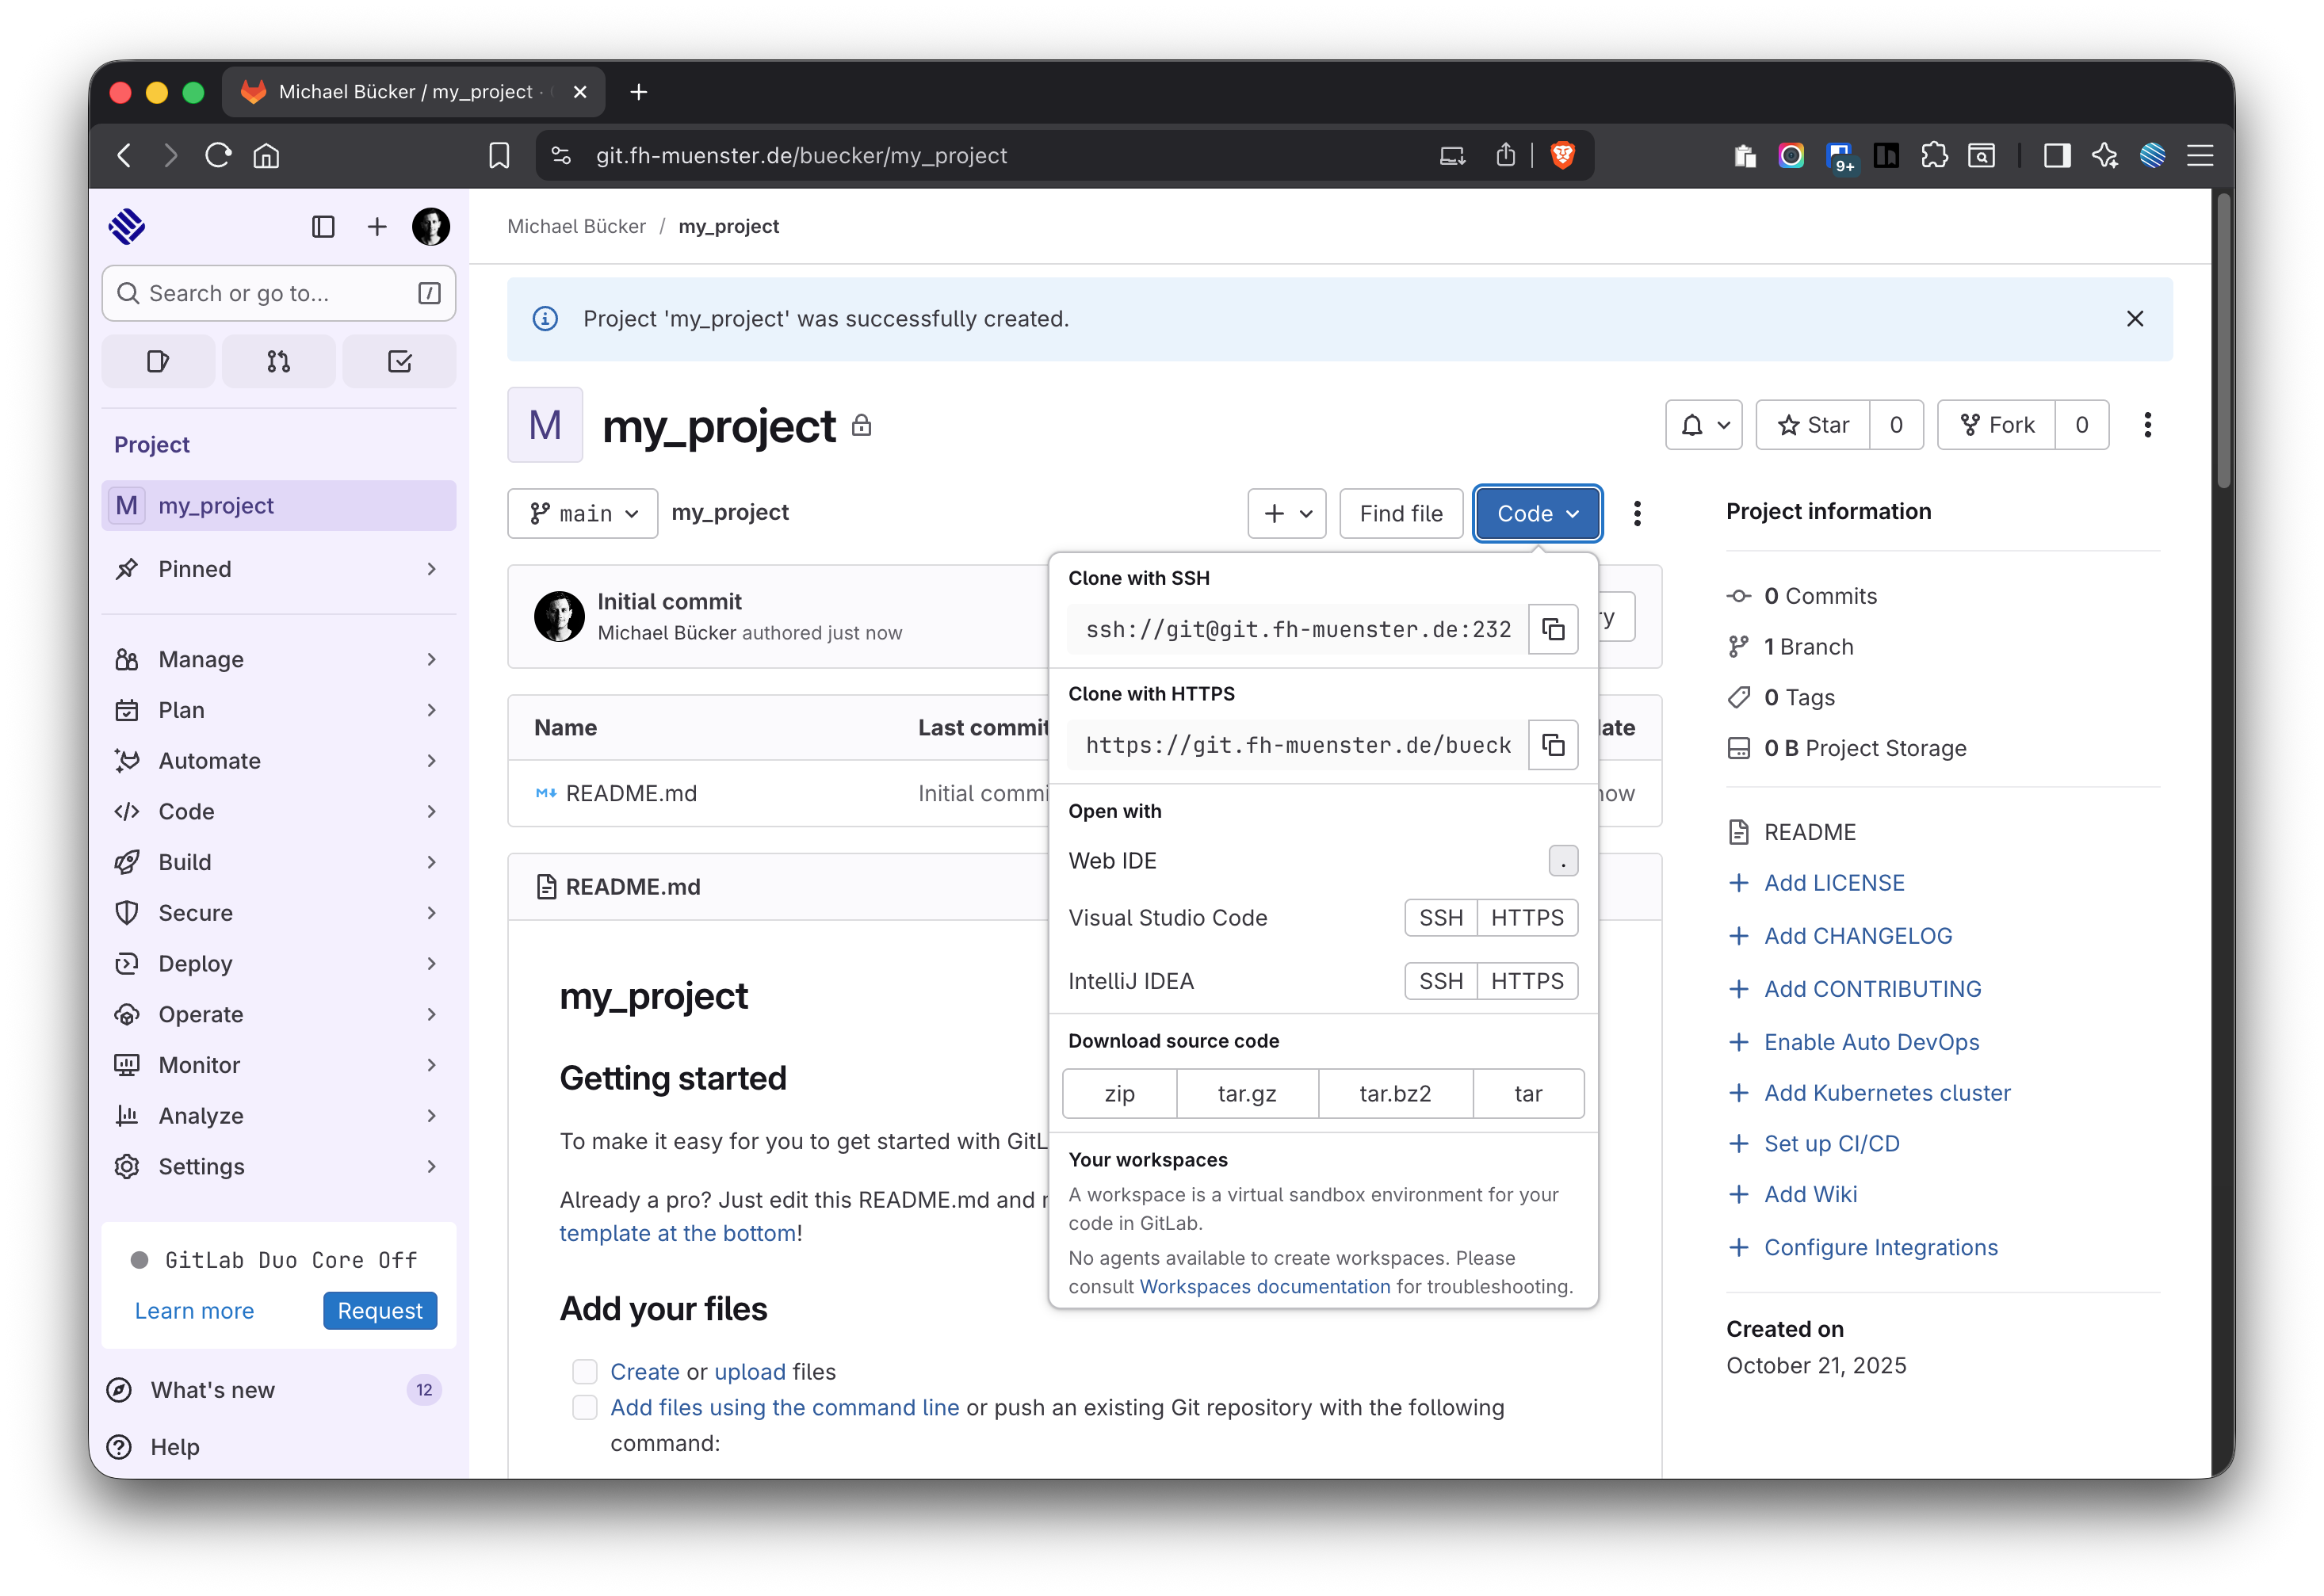Star the my_project repository
The width and height of the screenshot is (2324, 1596).
1813,425
